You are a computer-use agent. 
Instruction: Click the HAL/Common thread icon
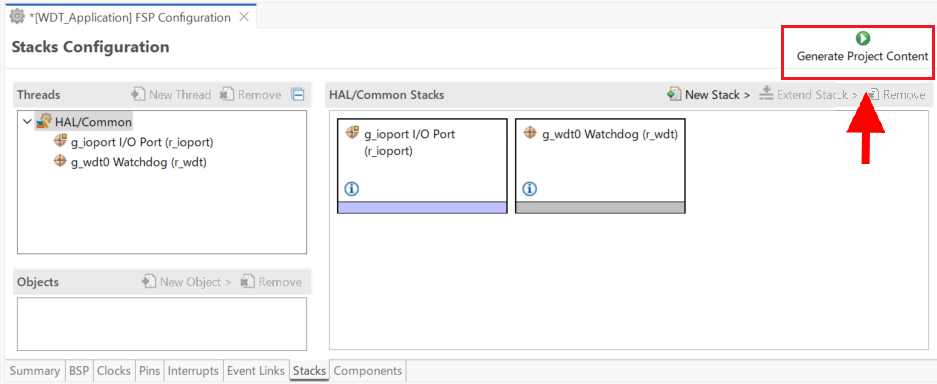point(44,122)
